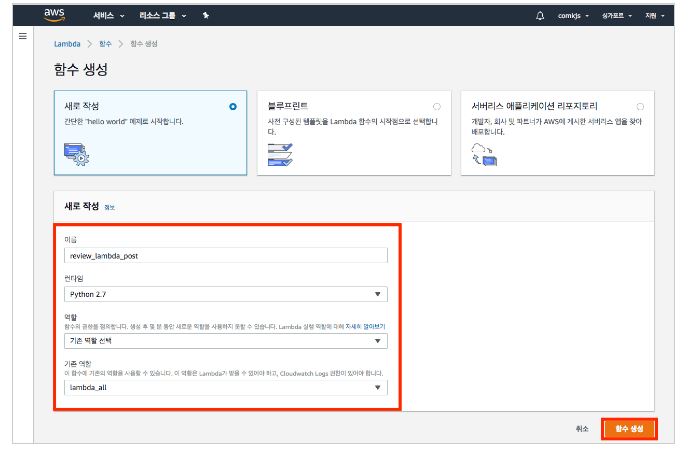The image size is (689, 457).
Task: Click the notification bell icon
Action: click(540, 16)
